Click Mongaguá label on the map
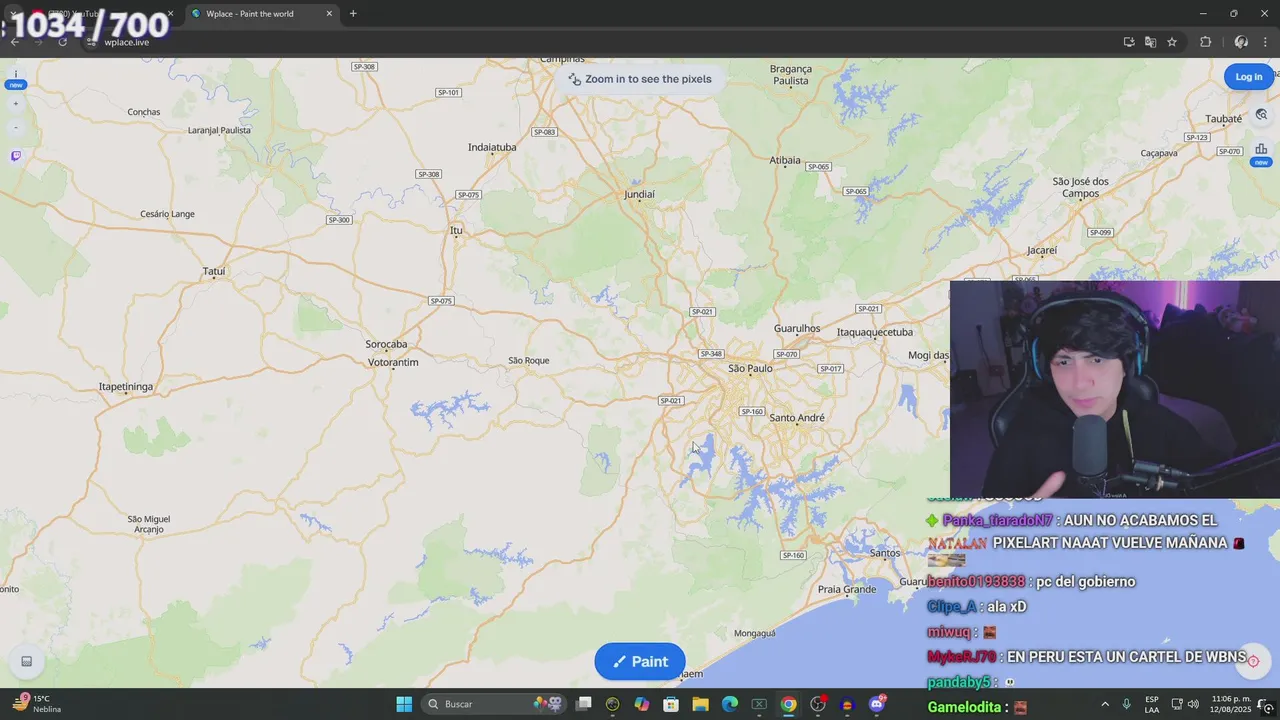This screenshot has width=1280, height=720. [x=755, y=633]
